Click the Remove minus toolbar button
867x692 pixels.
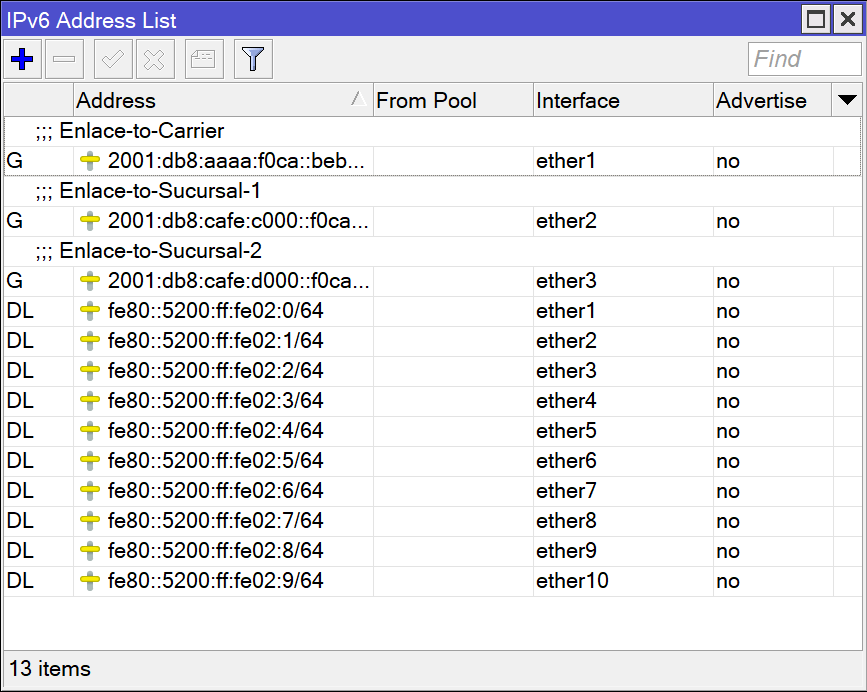click(64, 60)
